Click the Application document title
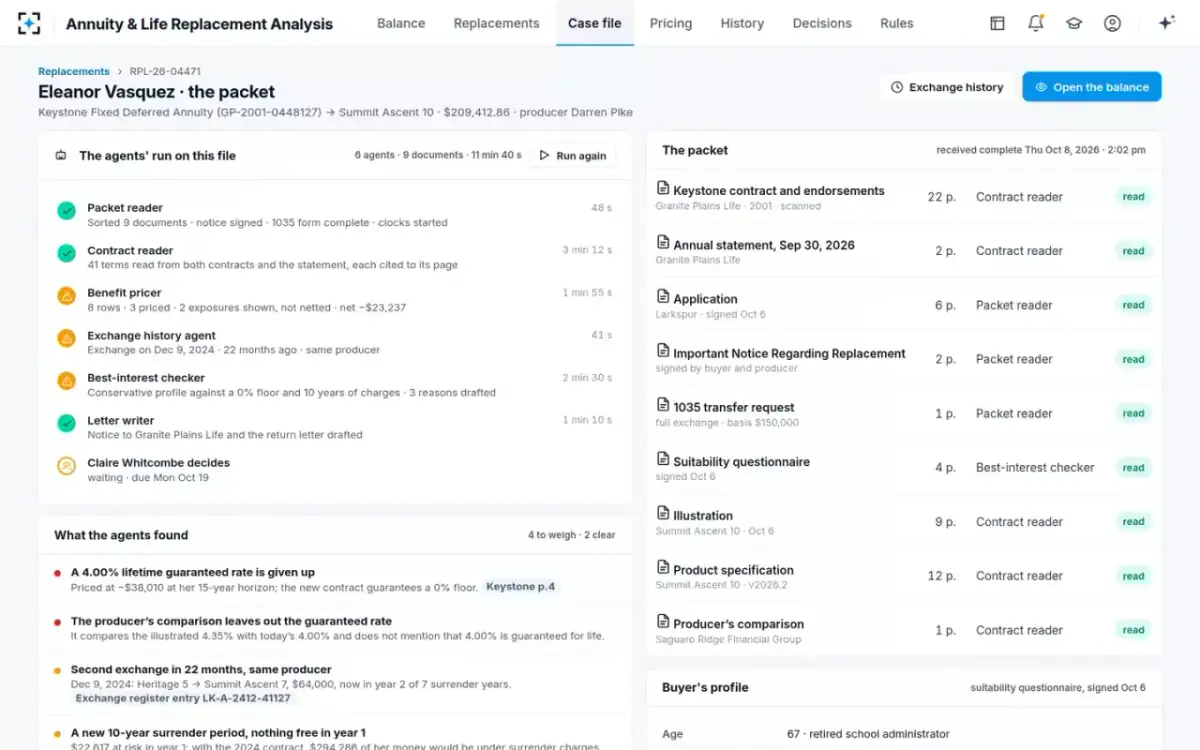The image size is (1200, 750). point(705,299)
